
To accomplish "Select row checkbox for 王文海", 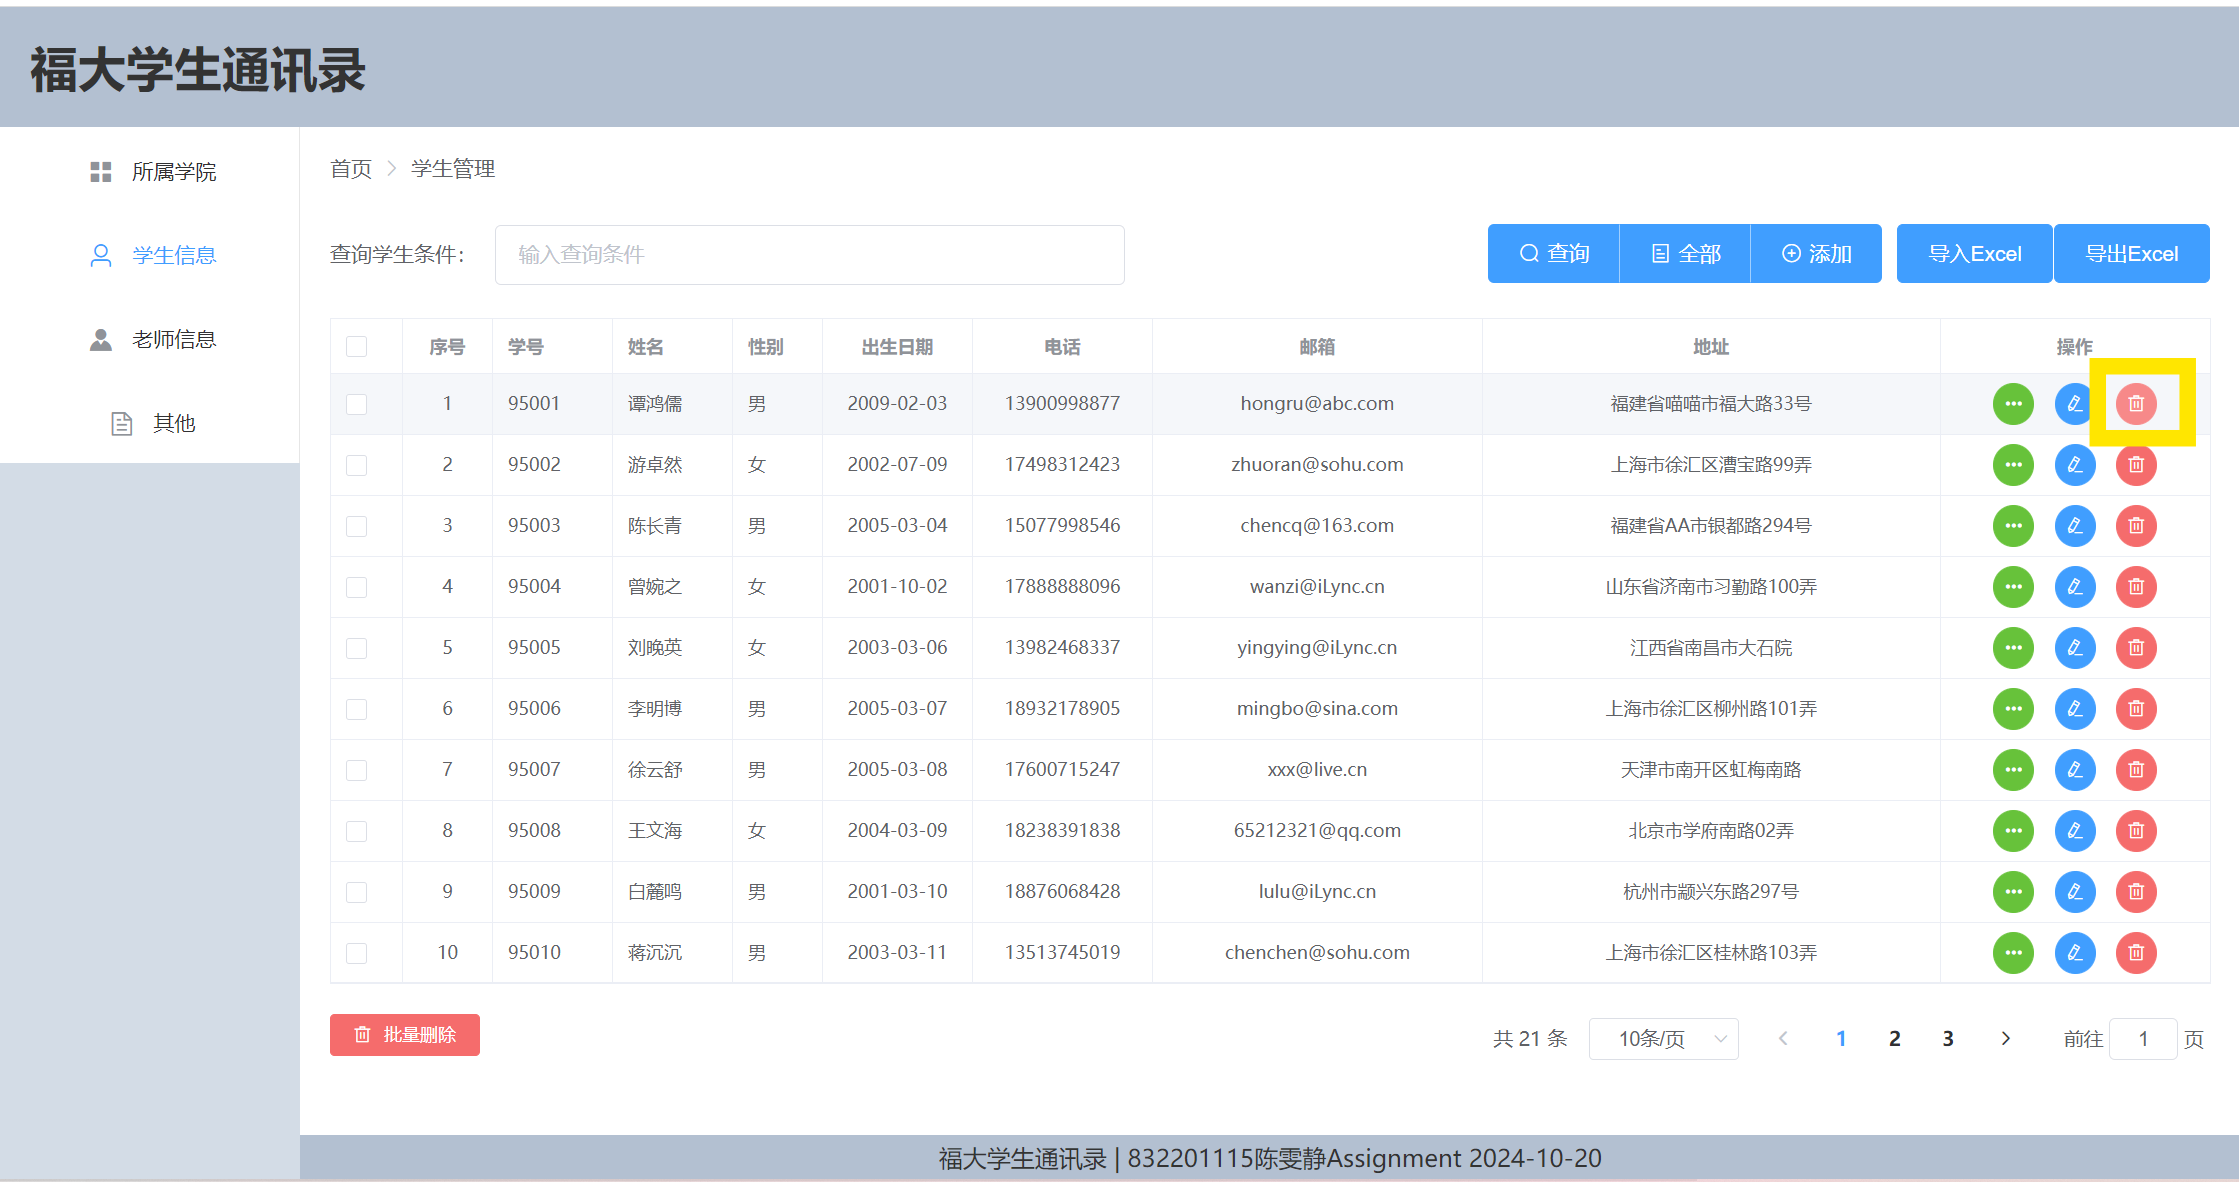I will pos(356,831).
